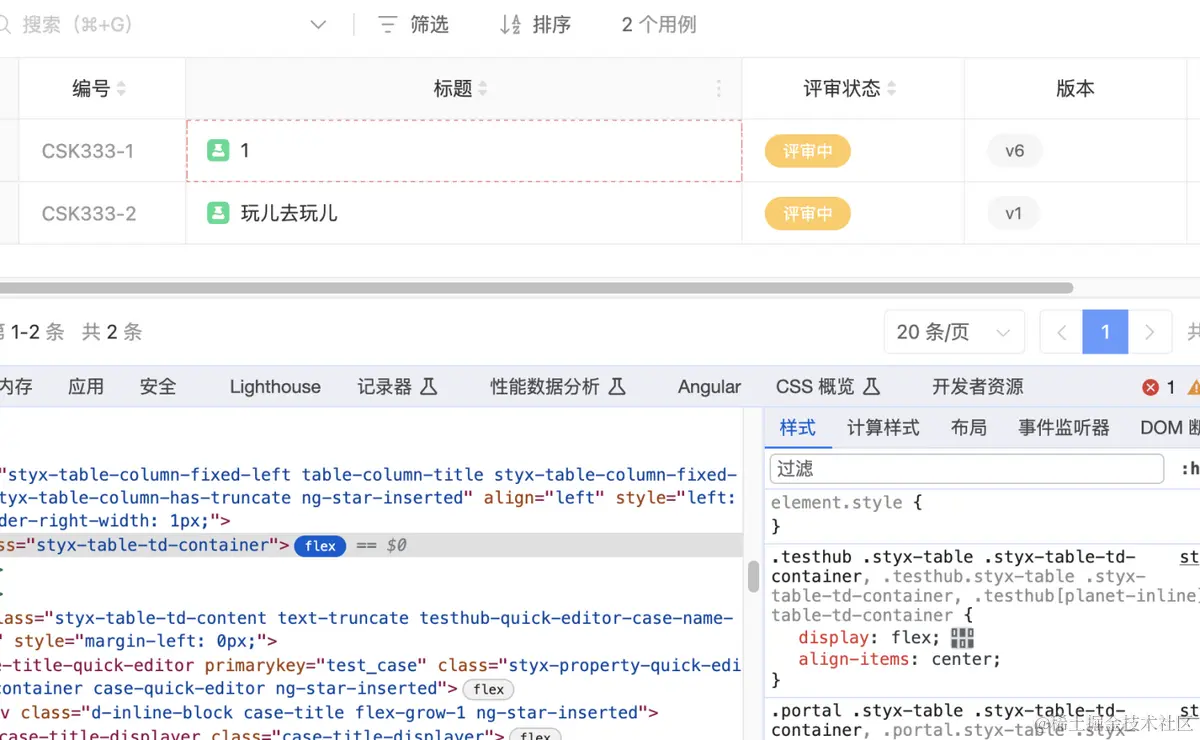Click the red error count icon in DevTools
1200x740 pixels.
click(x=1151, y=387)
